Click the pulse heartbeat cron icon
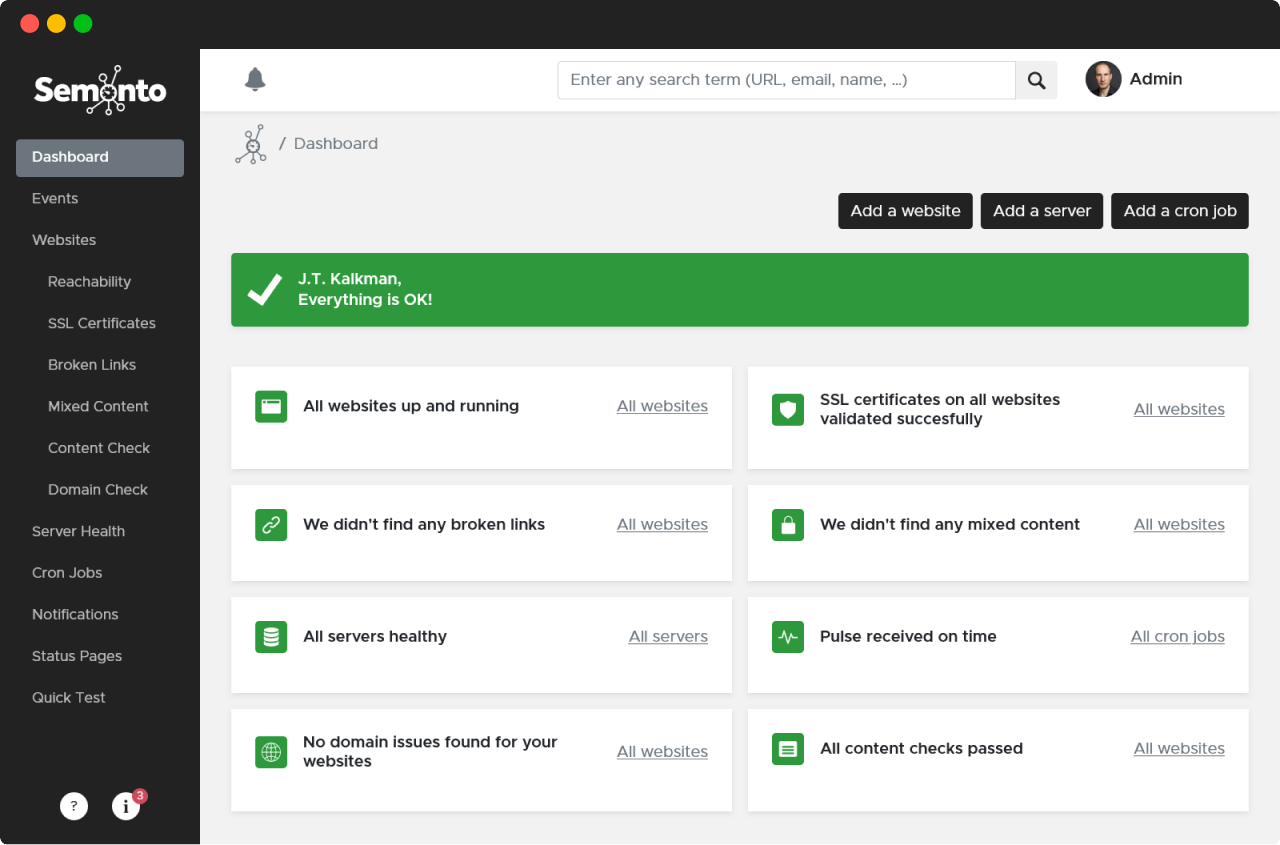This screenshot has height=845, width=1280. pyautogui.click(x=788, y=637)
